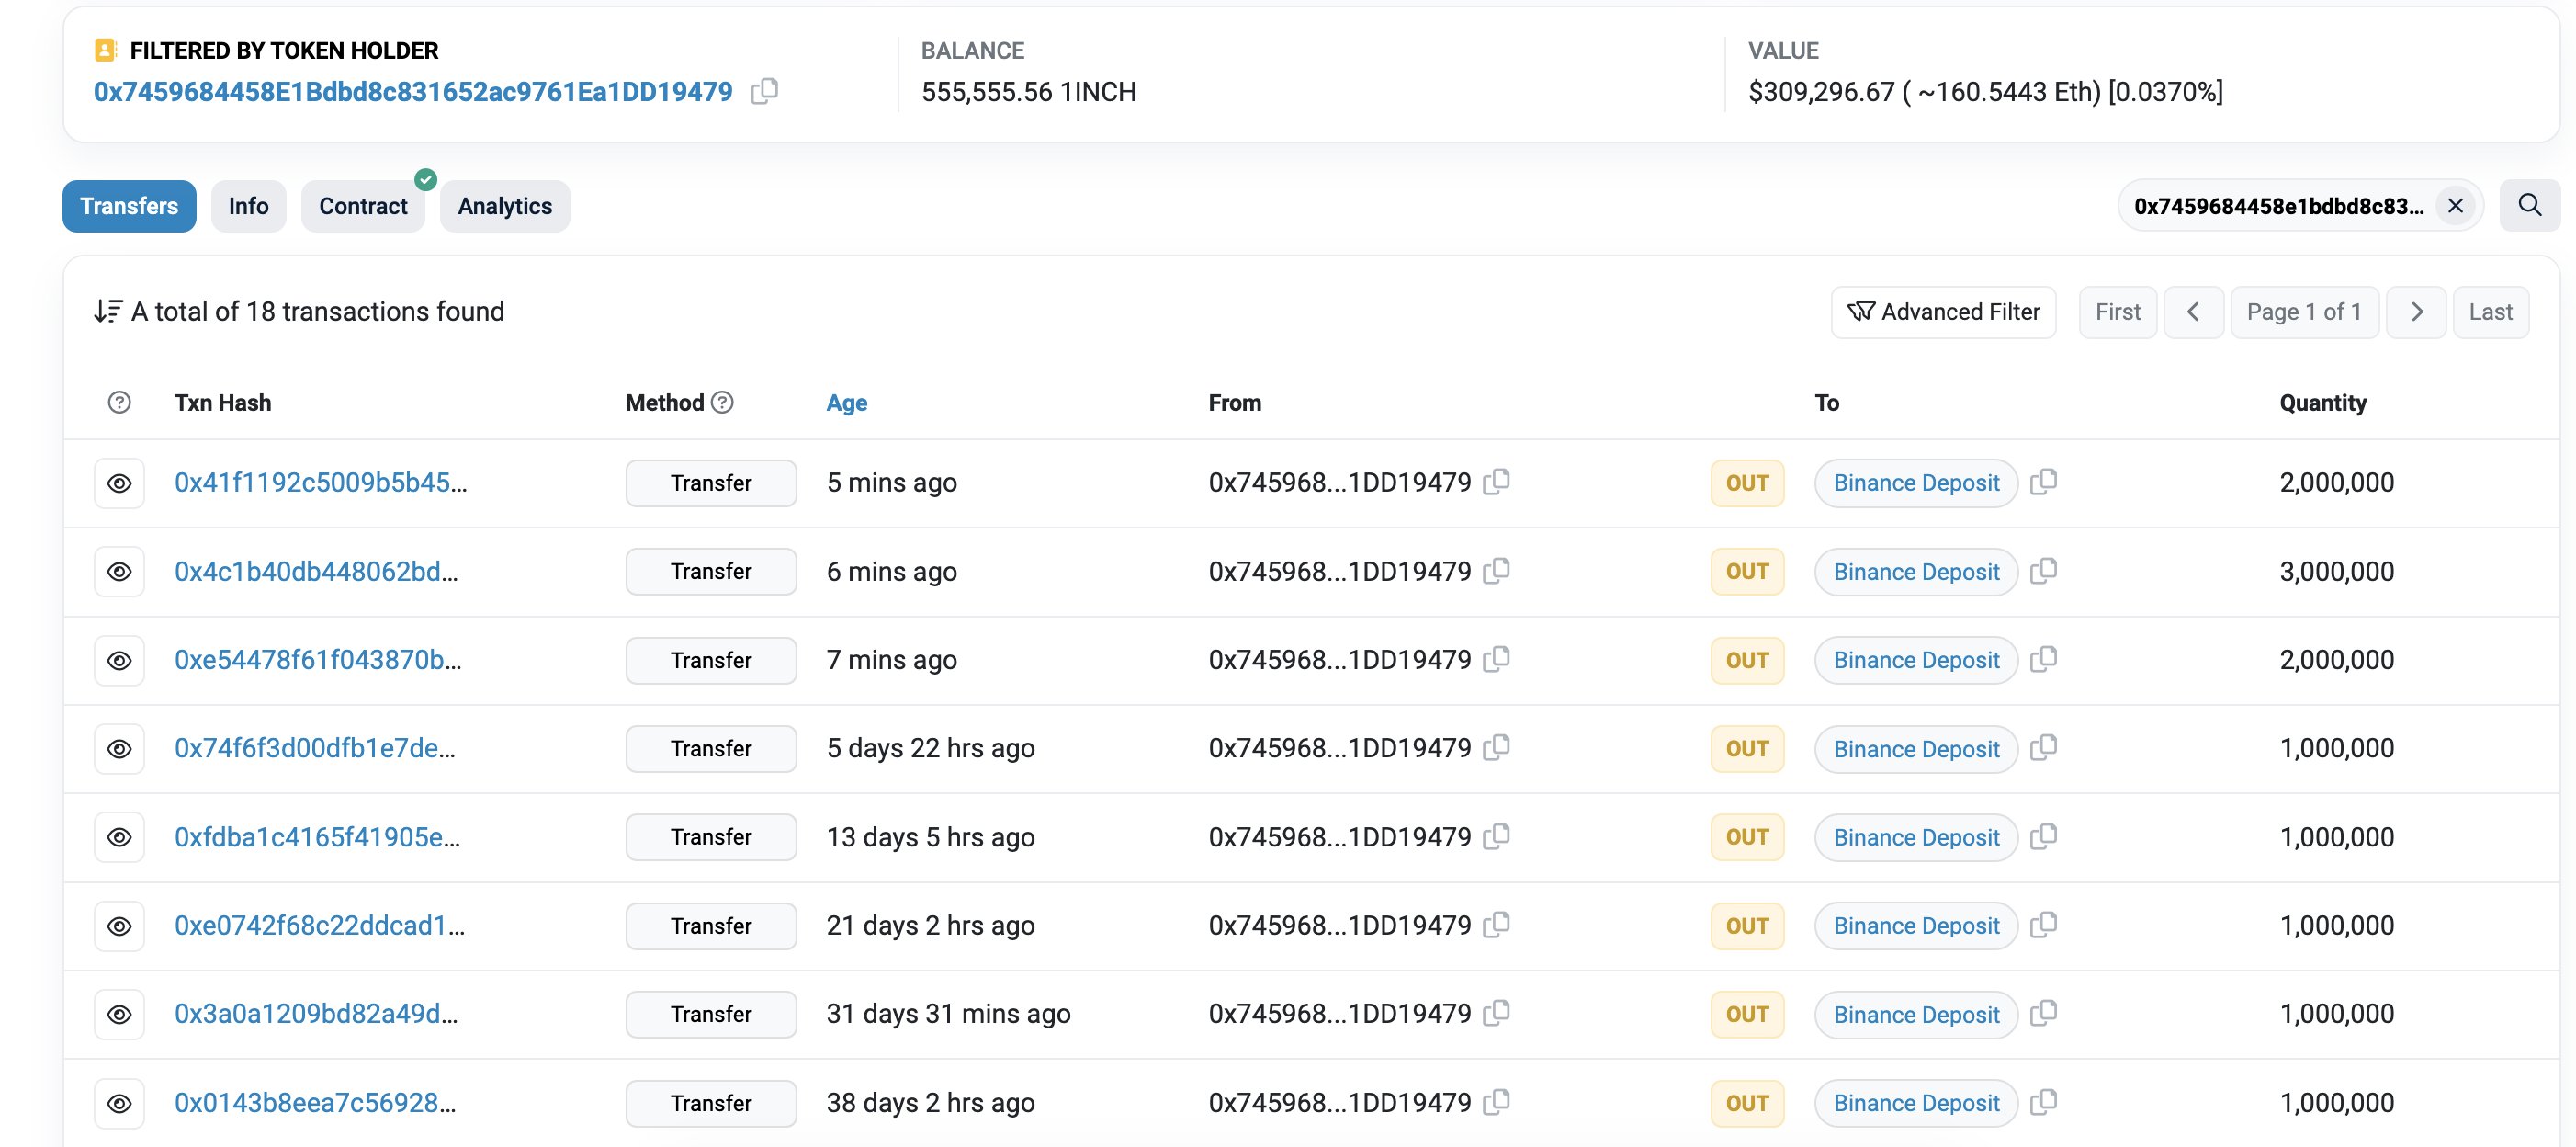Click the sort icon beside total transactions

click(x=108, y=311)
